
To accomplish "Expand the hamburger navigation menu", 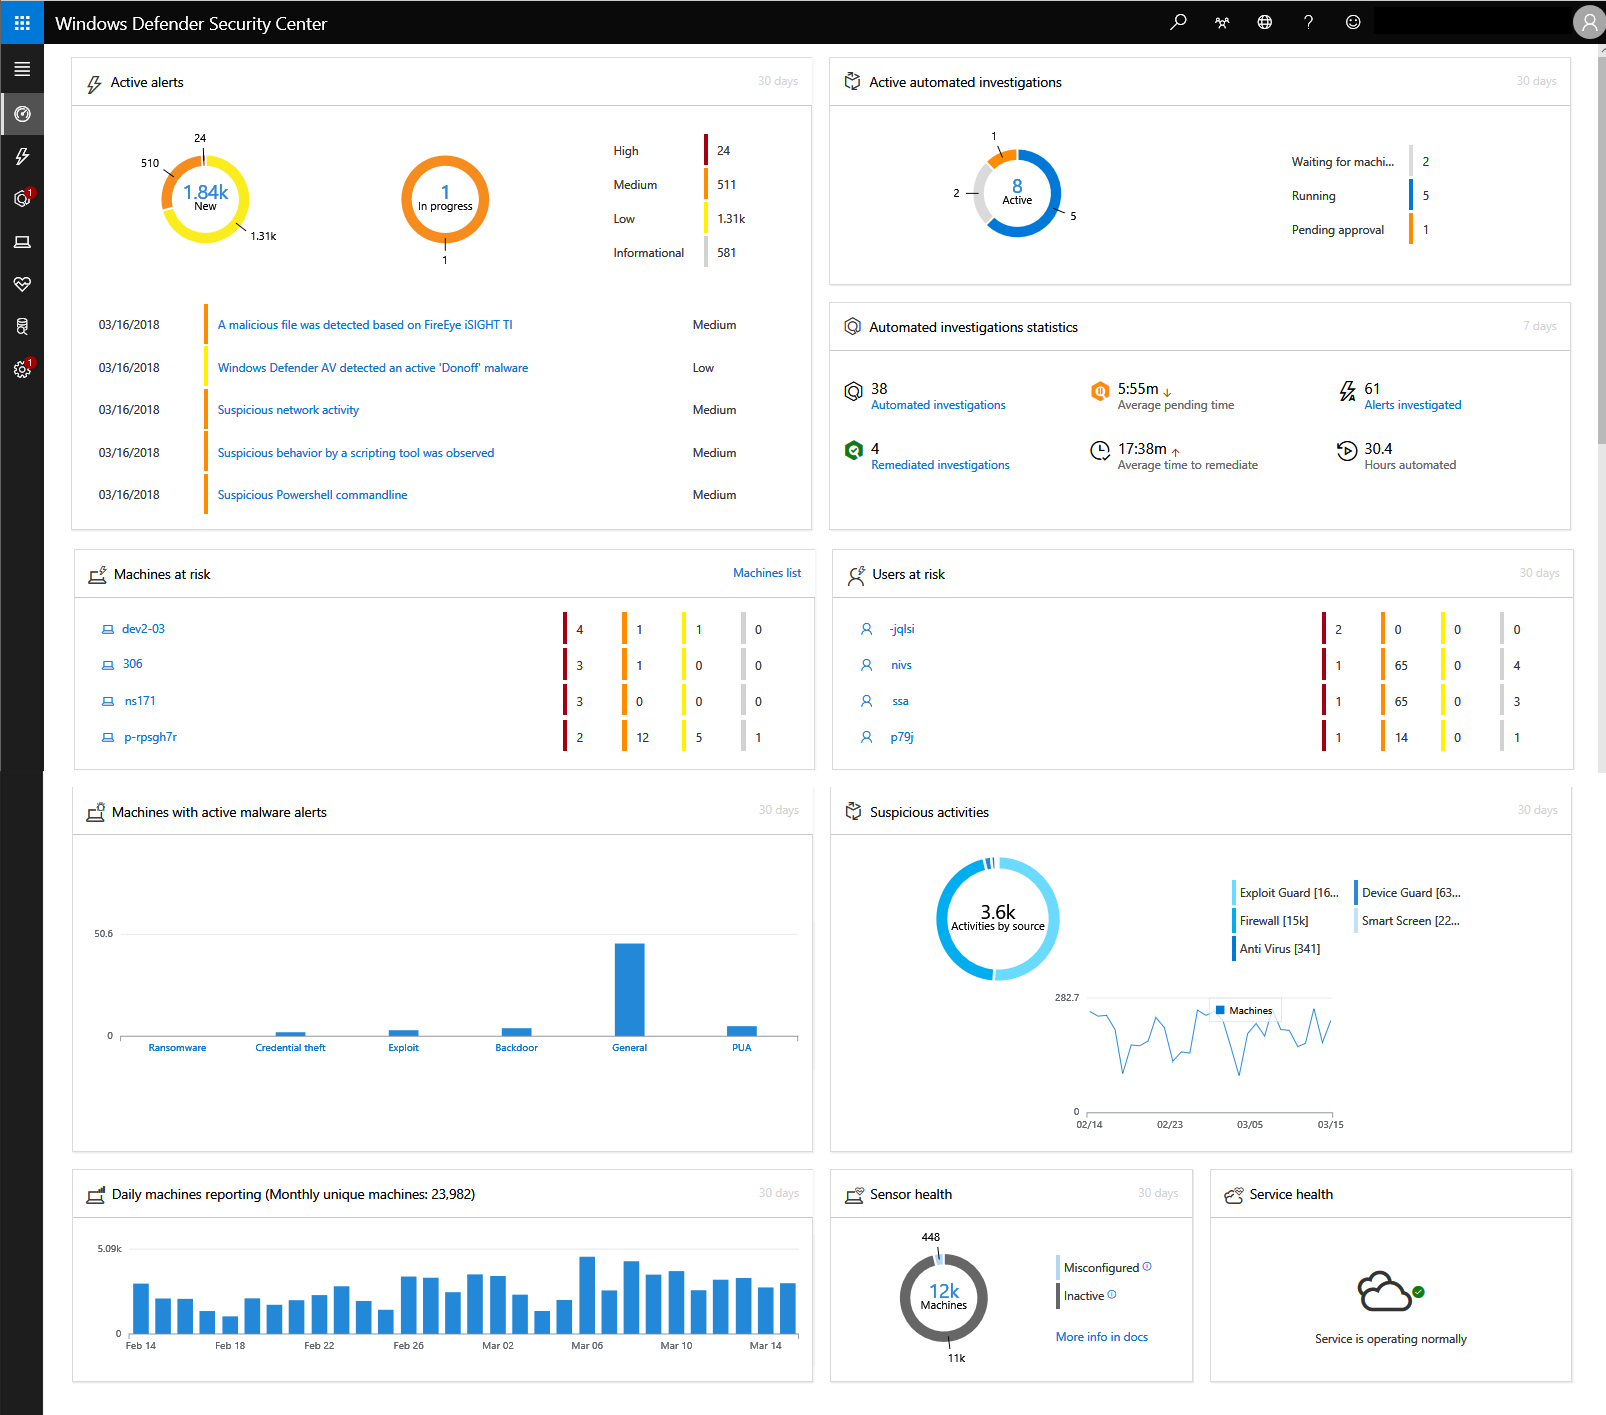I will click(22, 69).
